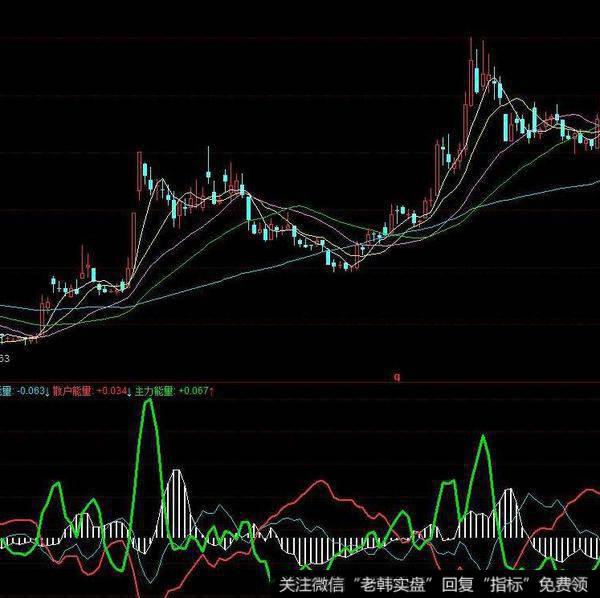
Task: Click the down arrow after -0.063
Action: pos(46,391)
